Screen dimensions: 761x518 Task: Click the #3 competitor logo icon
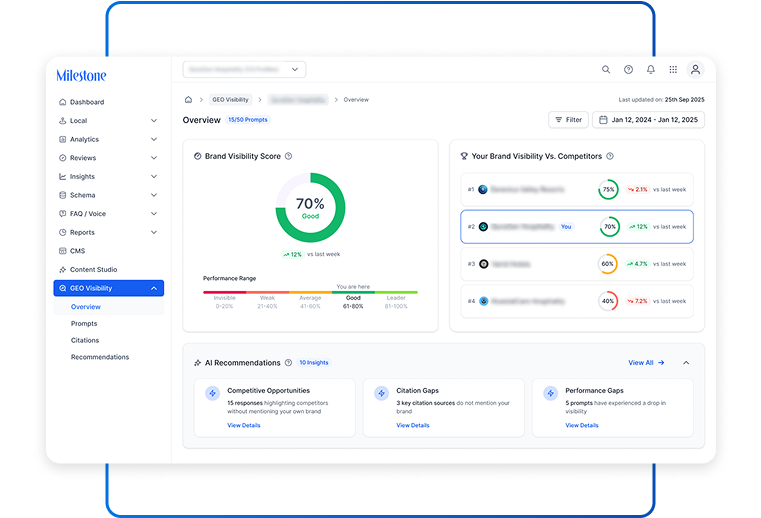point(484,264)
